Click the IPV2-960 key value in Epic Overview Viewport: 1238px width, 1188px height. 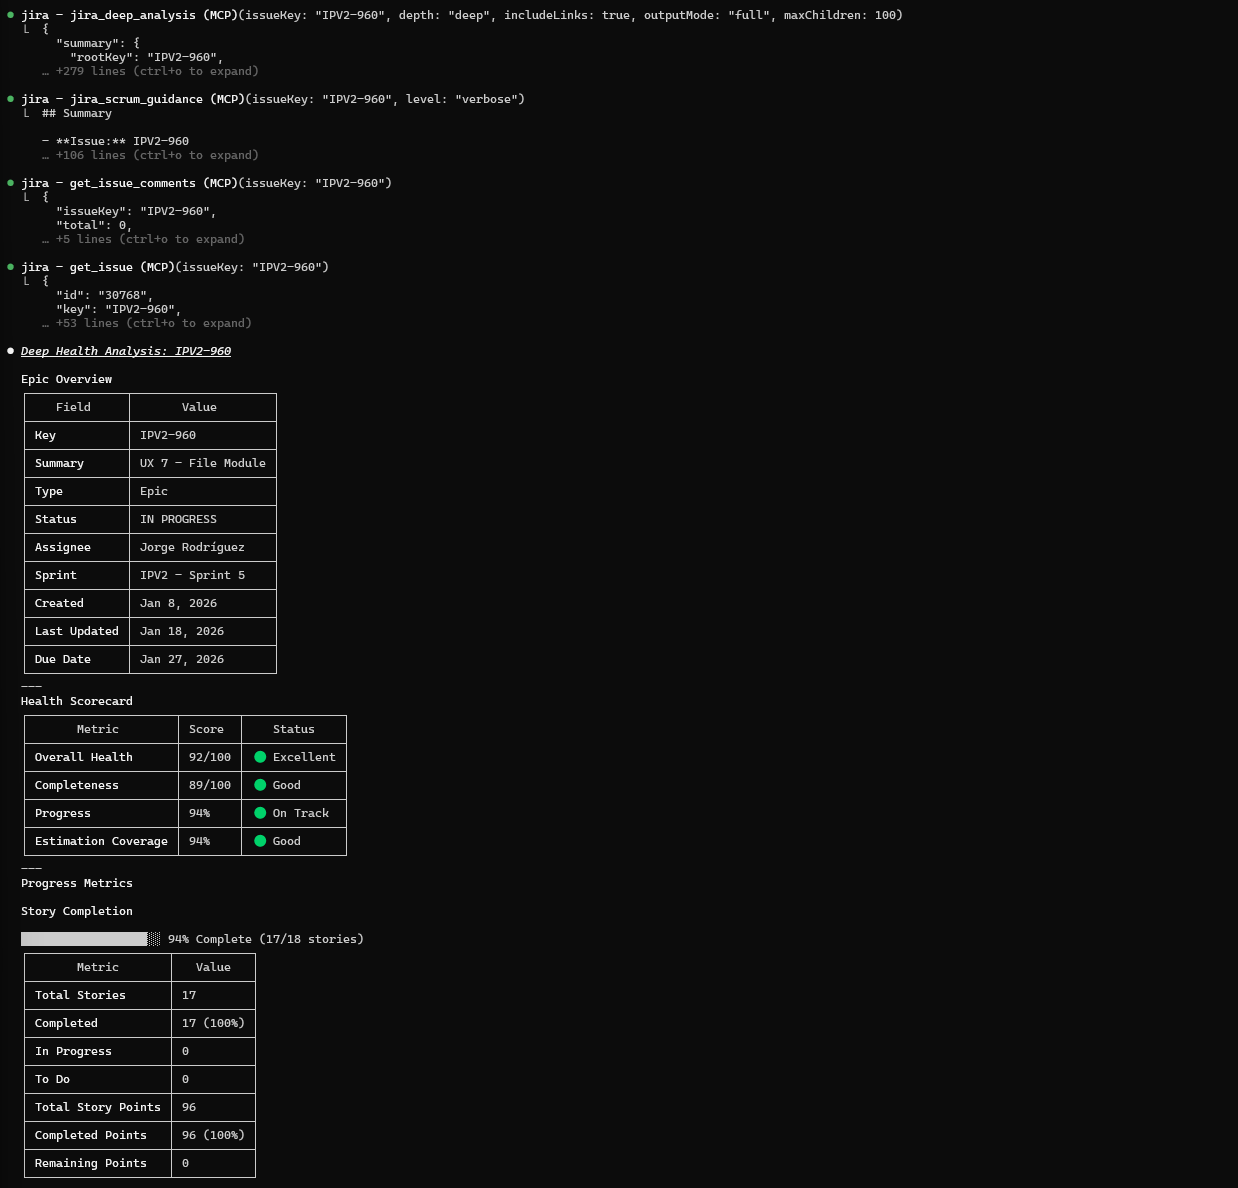tap(167, 435)
